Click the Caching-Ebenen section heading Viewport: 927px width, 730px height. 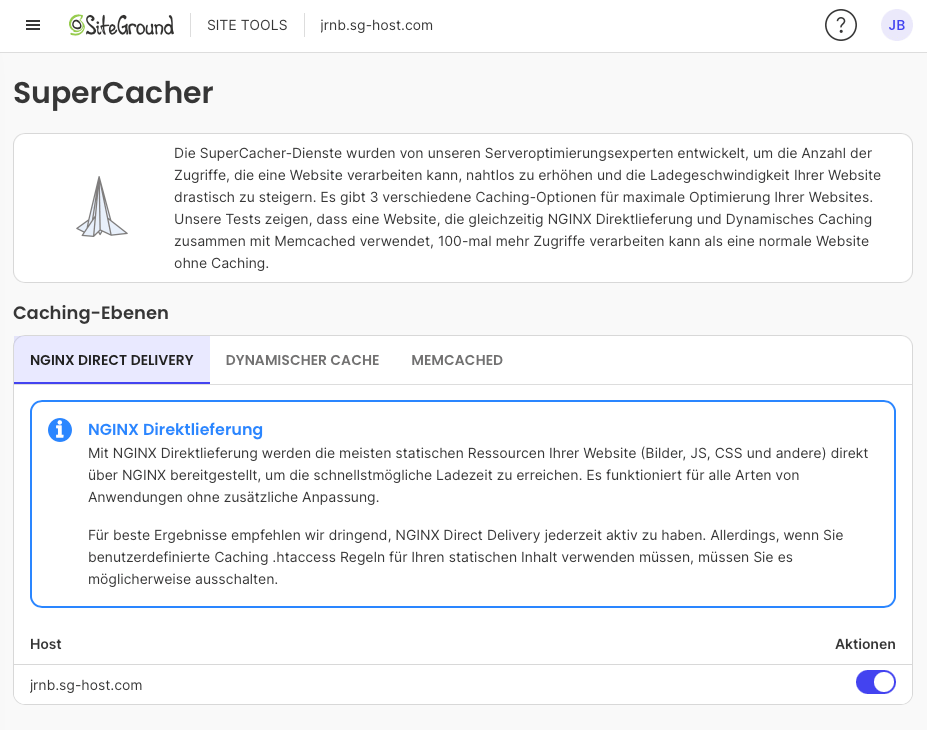point(91,313)
